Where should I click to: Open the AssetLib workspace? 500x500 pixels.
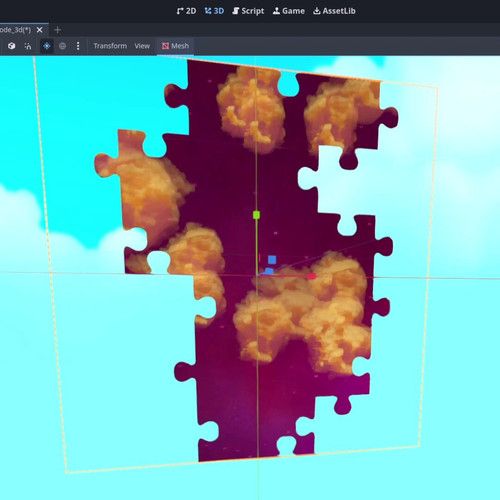(334, 11)
